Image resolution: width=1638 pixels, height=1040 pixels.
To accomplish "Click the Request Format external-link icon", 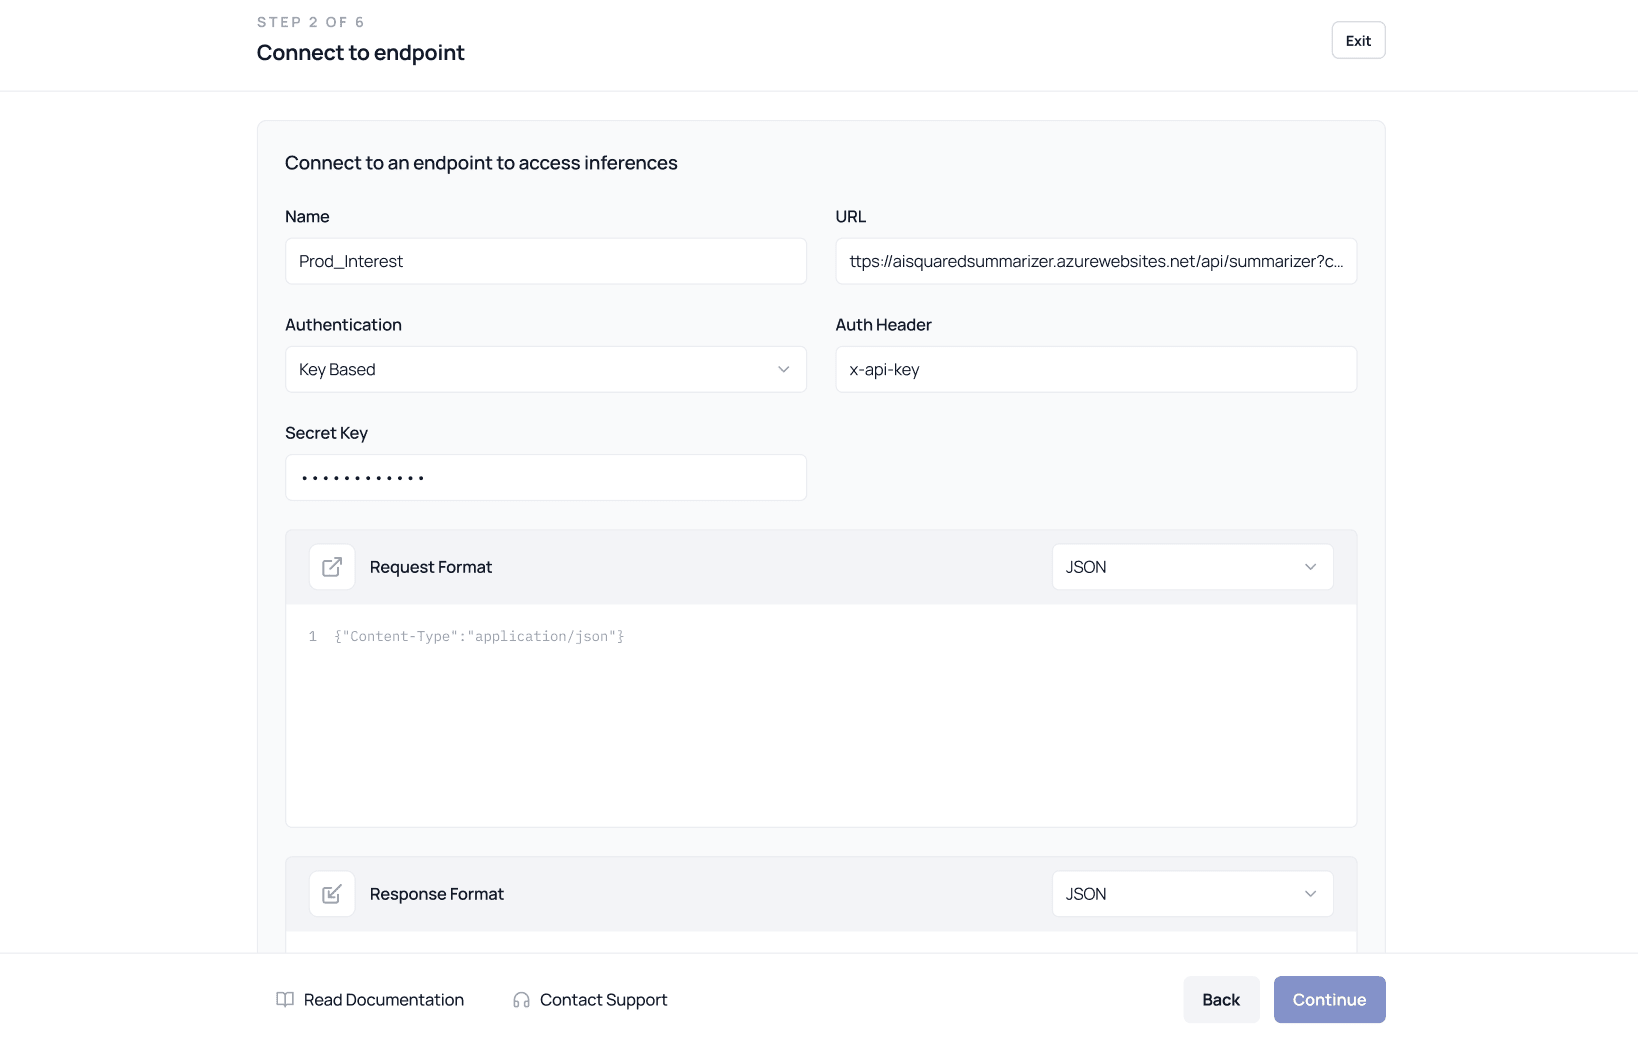I will coord(332,567).
